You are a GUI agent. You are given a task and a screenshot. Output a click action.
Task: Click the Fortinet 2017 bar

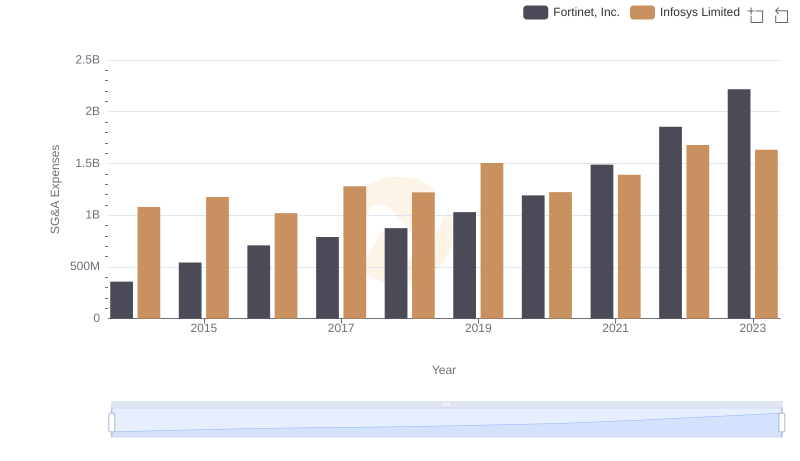pyautogui.click(x=327, y=278)
